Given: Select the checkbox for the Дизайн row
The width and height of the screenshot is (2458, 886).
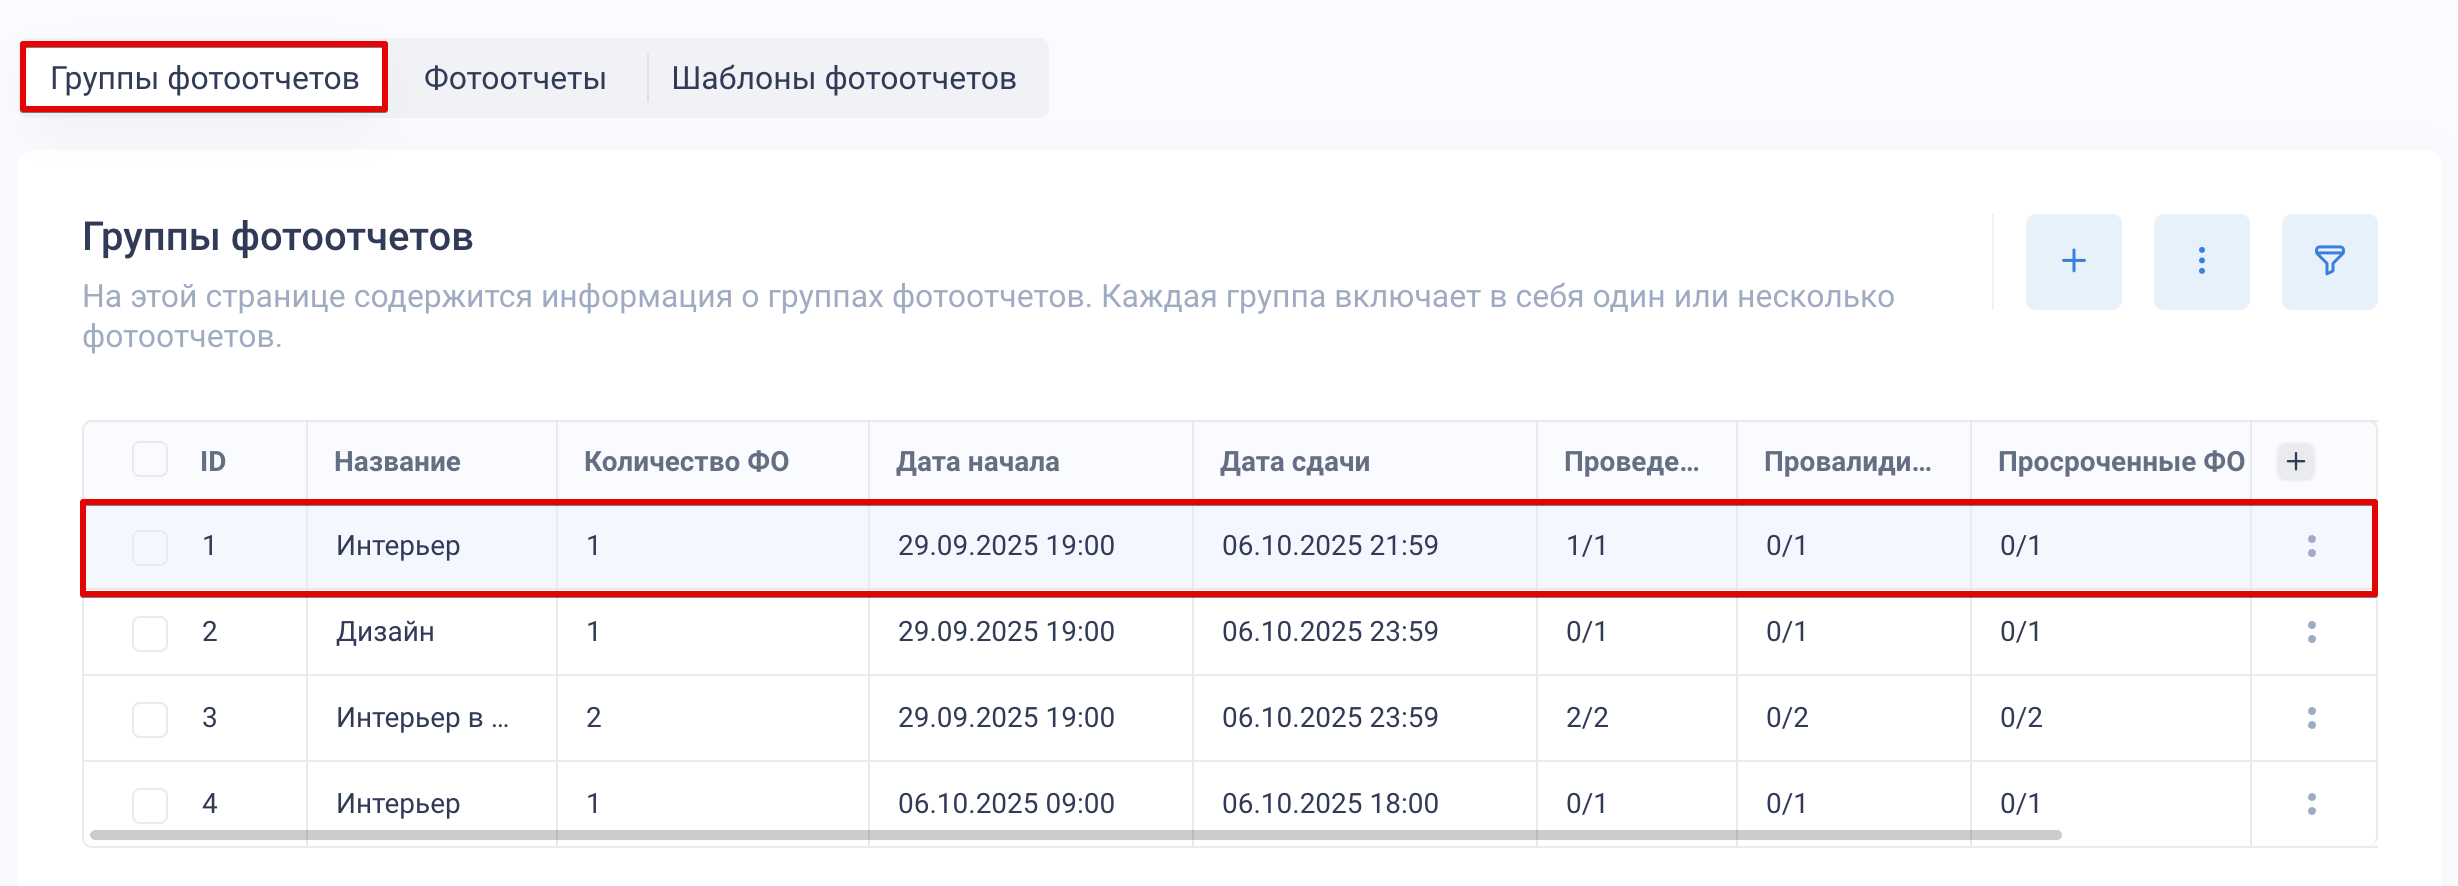Looking at the screenshot, I should [150, 633].
